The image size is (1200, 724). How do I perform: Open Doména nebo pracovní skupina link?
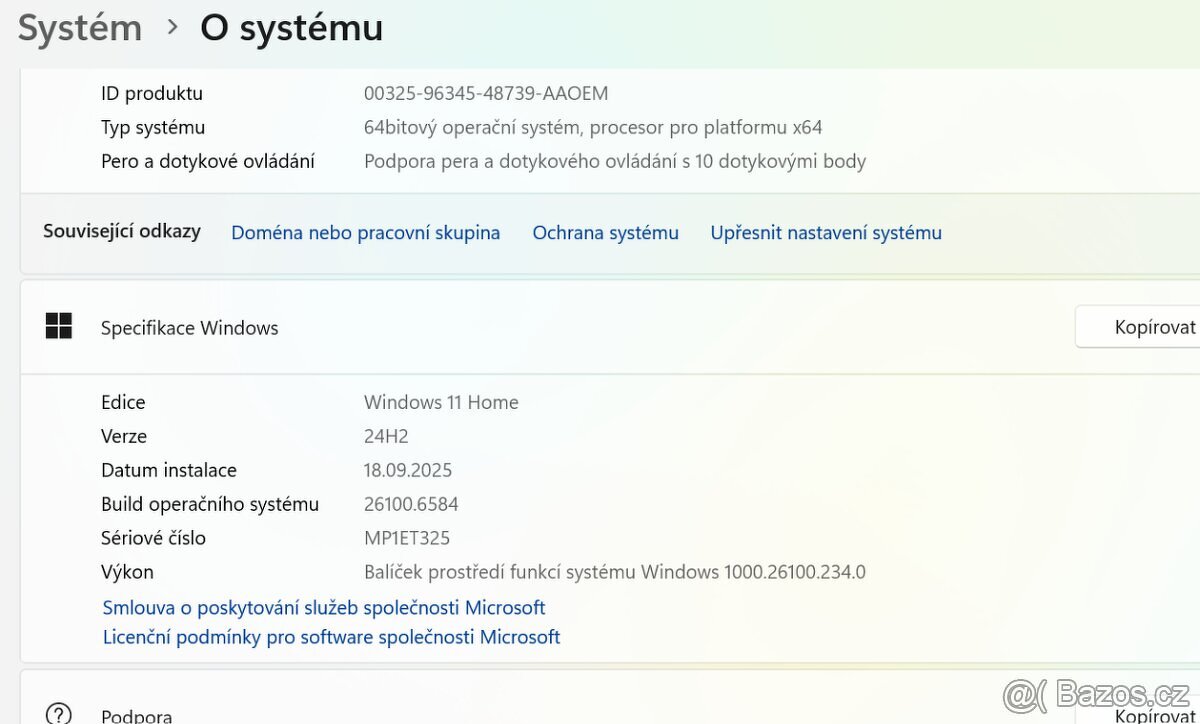pyautogui.click(x=365, y=233)
